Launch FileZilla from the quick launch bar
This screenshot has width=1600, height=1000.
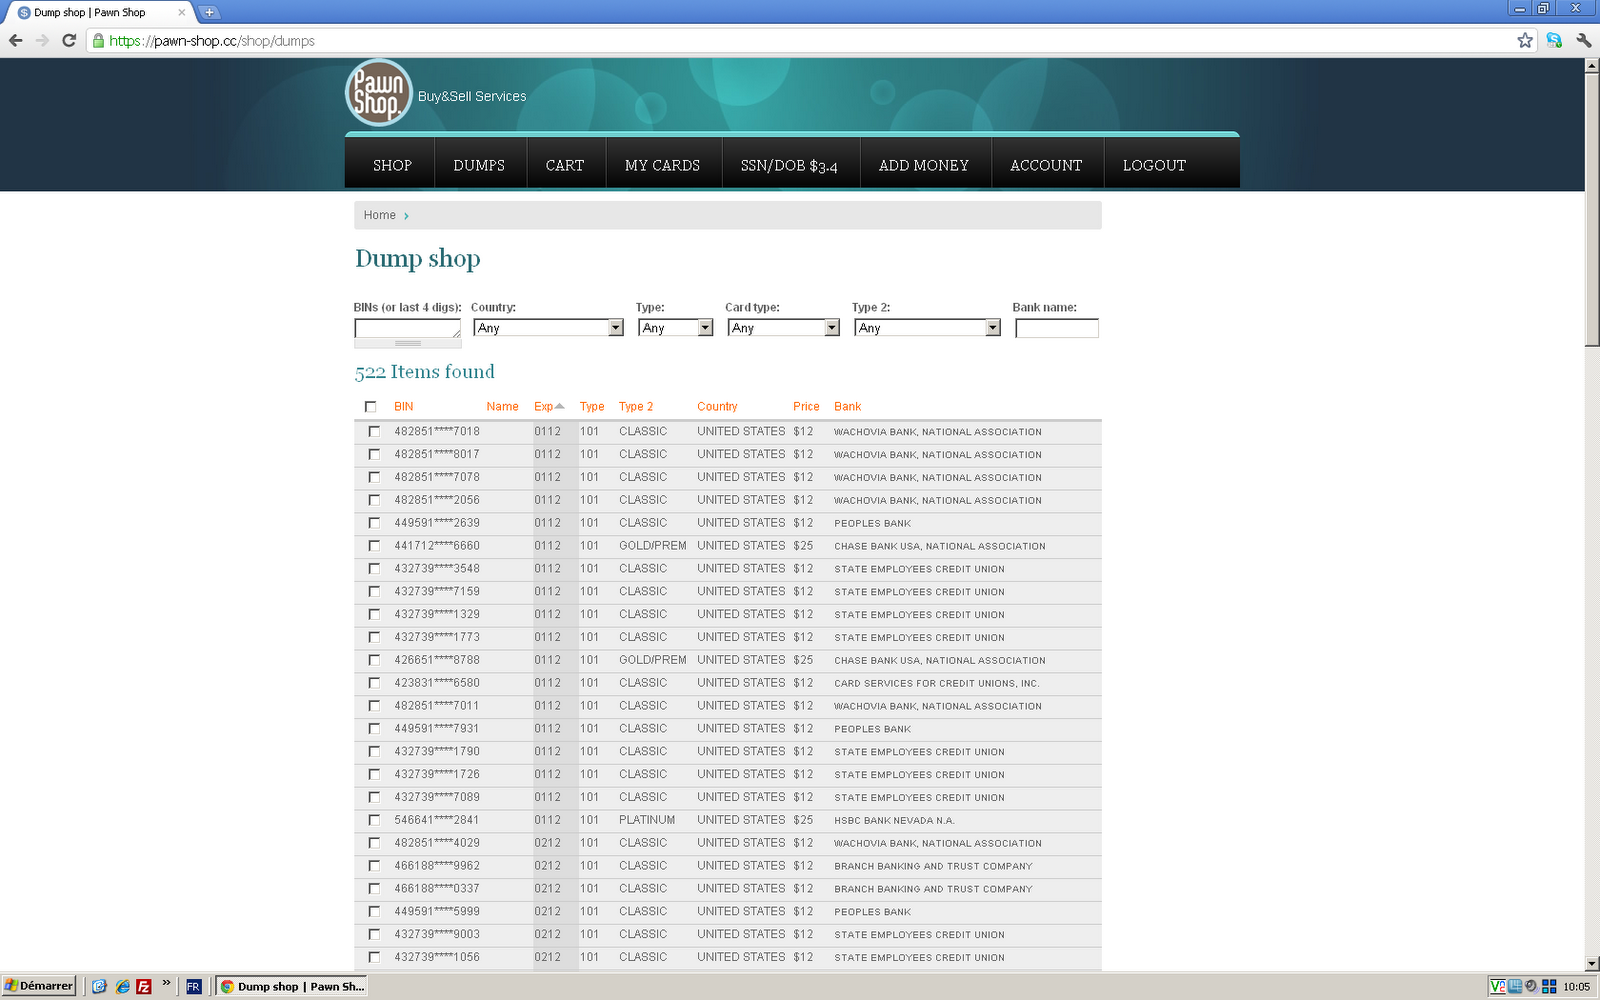pos(144,986)
